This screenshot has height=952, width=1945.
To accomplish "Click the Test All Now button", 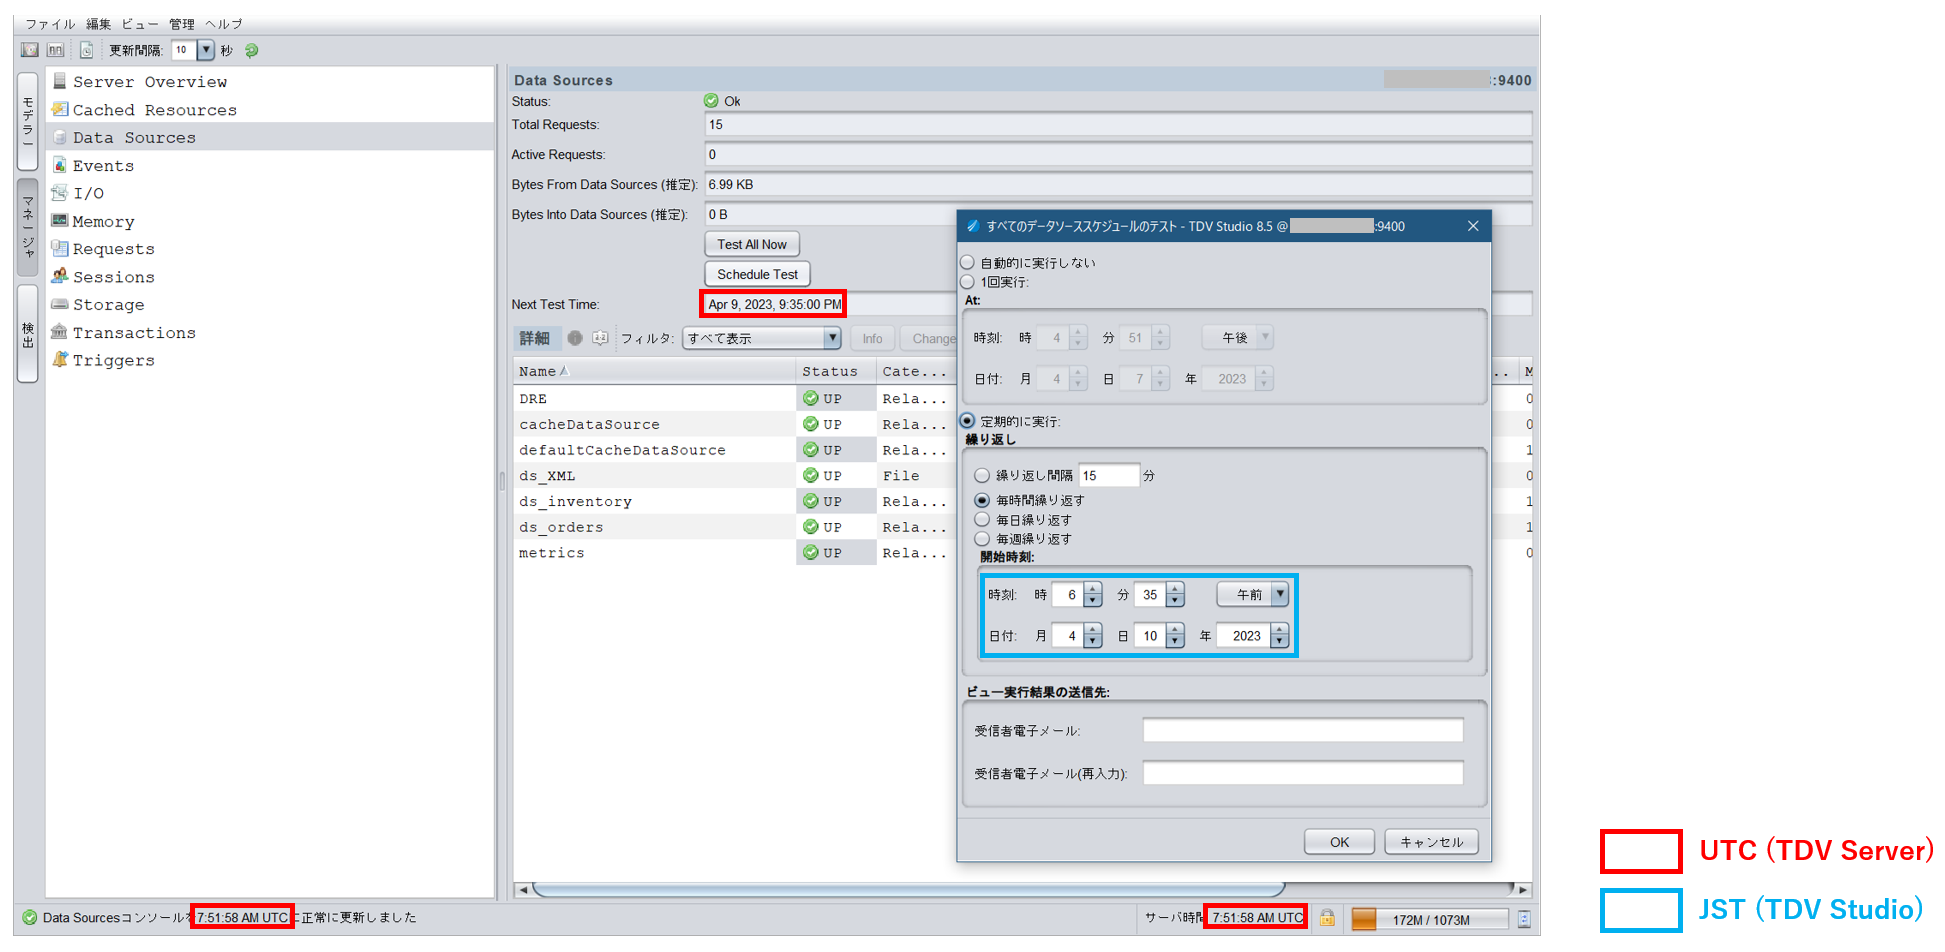I will pos(752,244).
